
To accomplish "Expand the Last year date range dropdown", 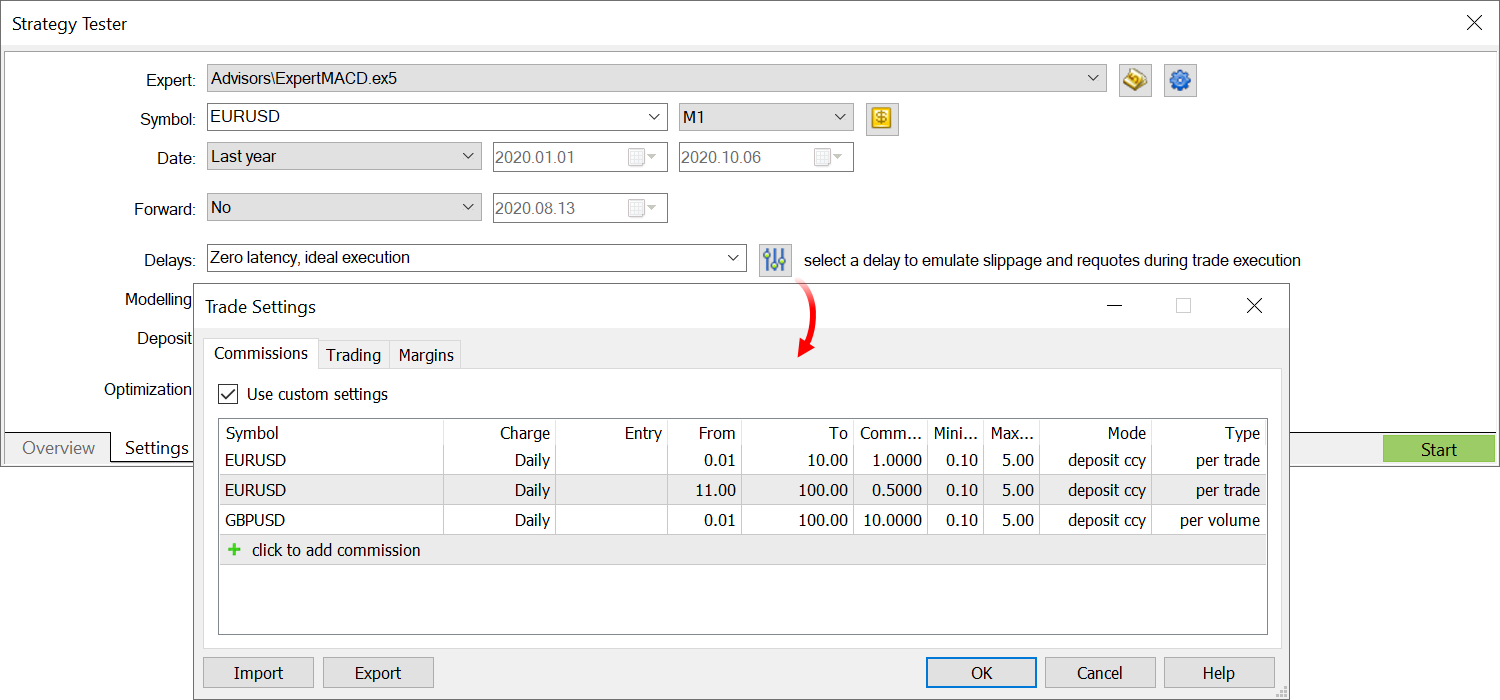I will tap(467, 156).
